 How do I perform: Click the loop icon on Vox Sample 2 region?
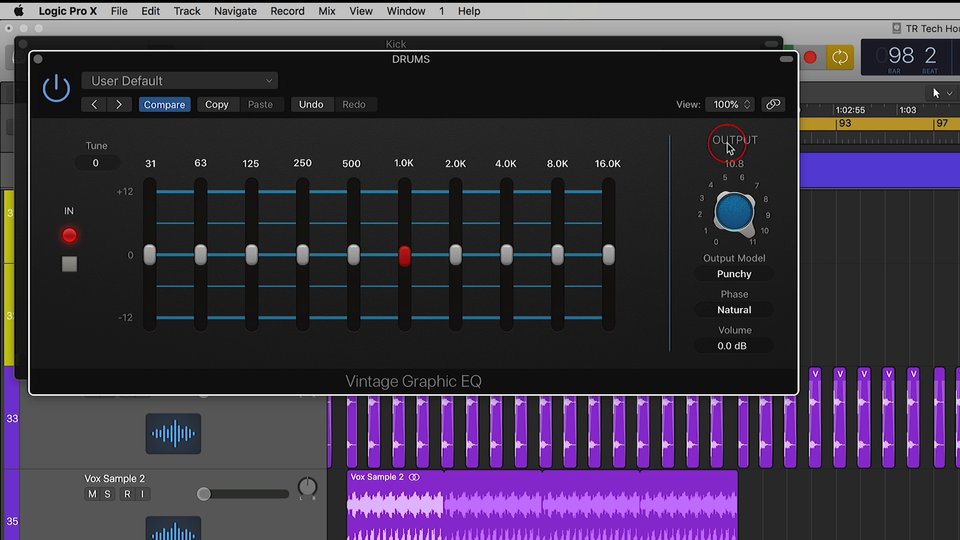414,477
